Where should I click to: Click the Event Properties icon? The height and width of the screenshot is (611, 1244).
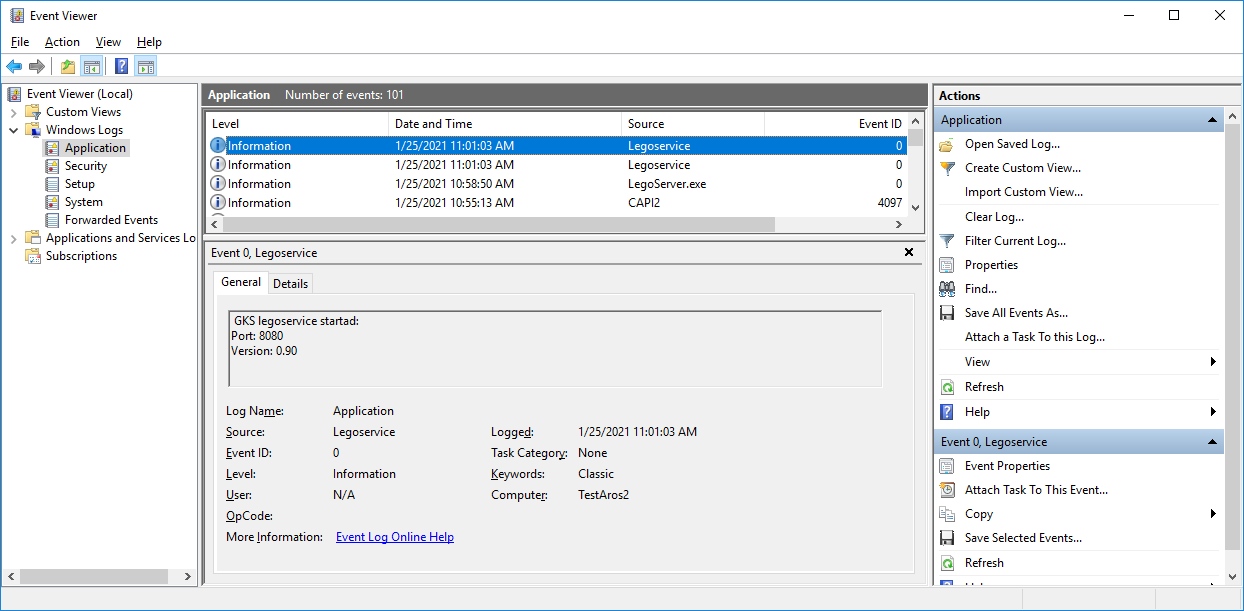(947, 466)
